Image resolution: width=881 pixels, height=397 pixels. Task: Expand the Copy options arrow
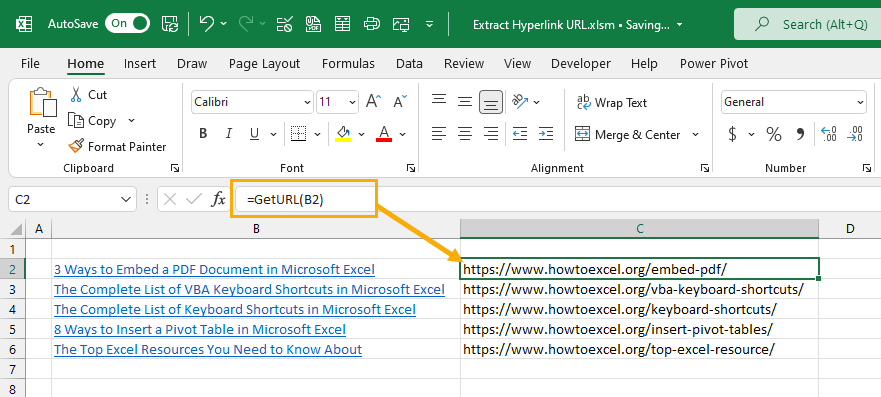click(131, 121)
